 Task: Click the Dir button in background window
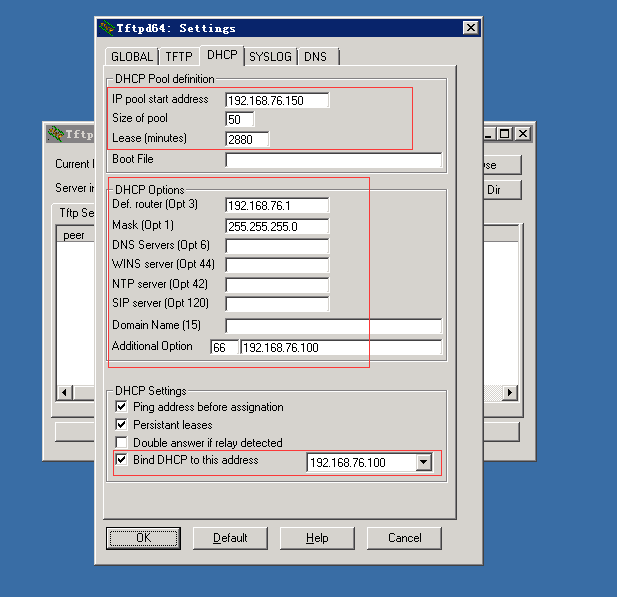(x=502, y=190)
